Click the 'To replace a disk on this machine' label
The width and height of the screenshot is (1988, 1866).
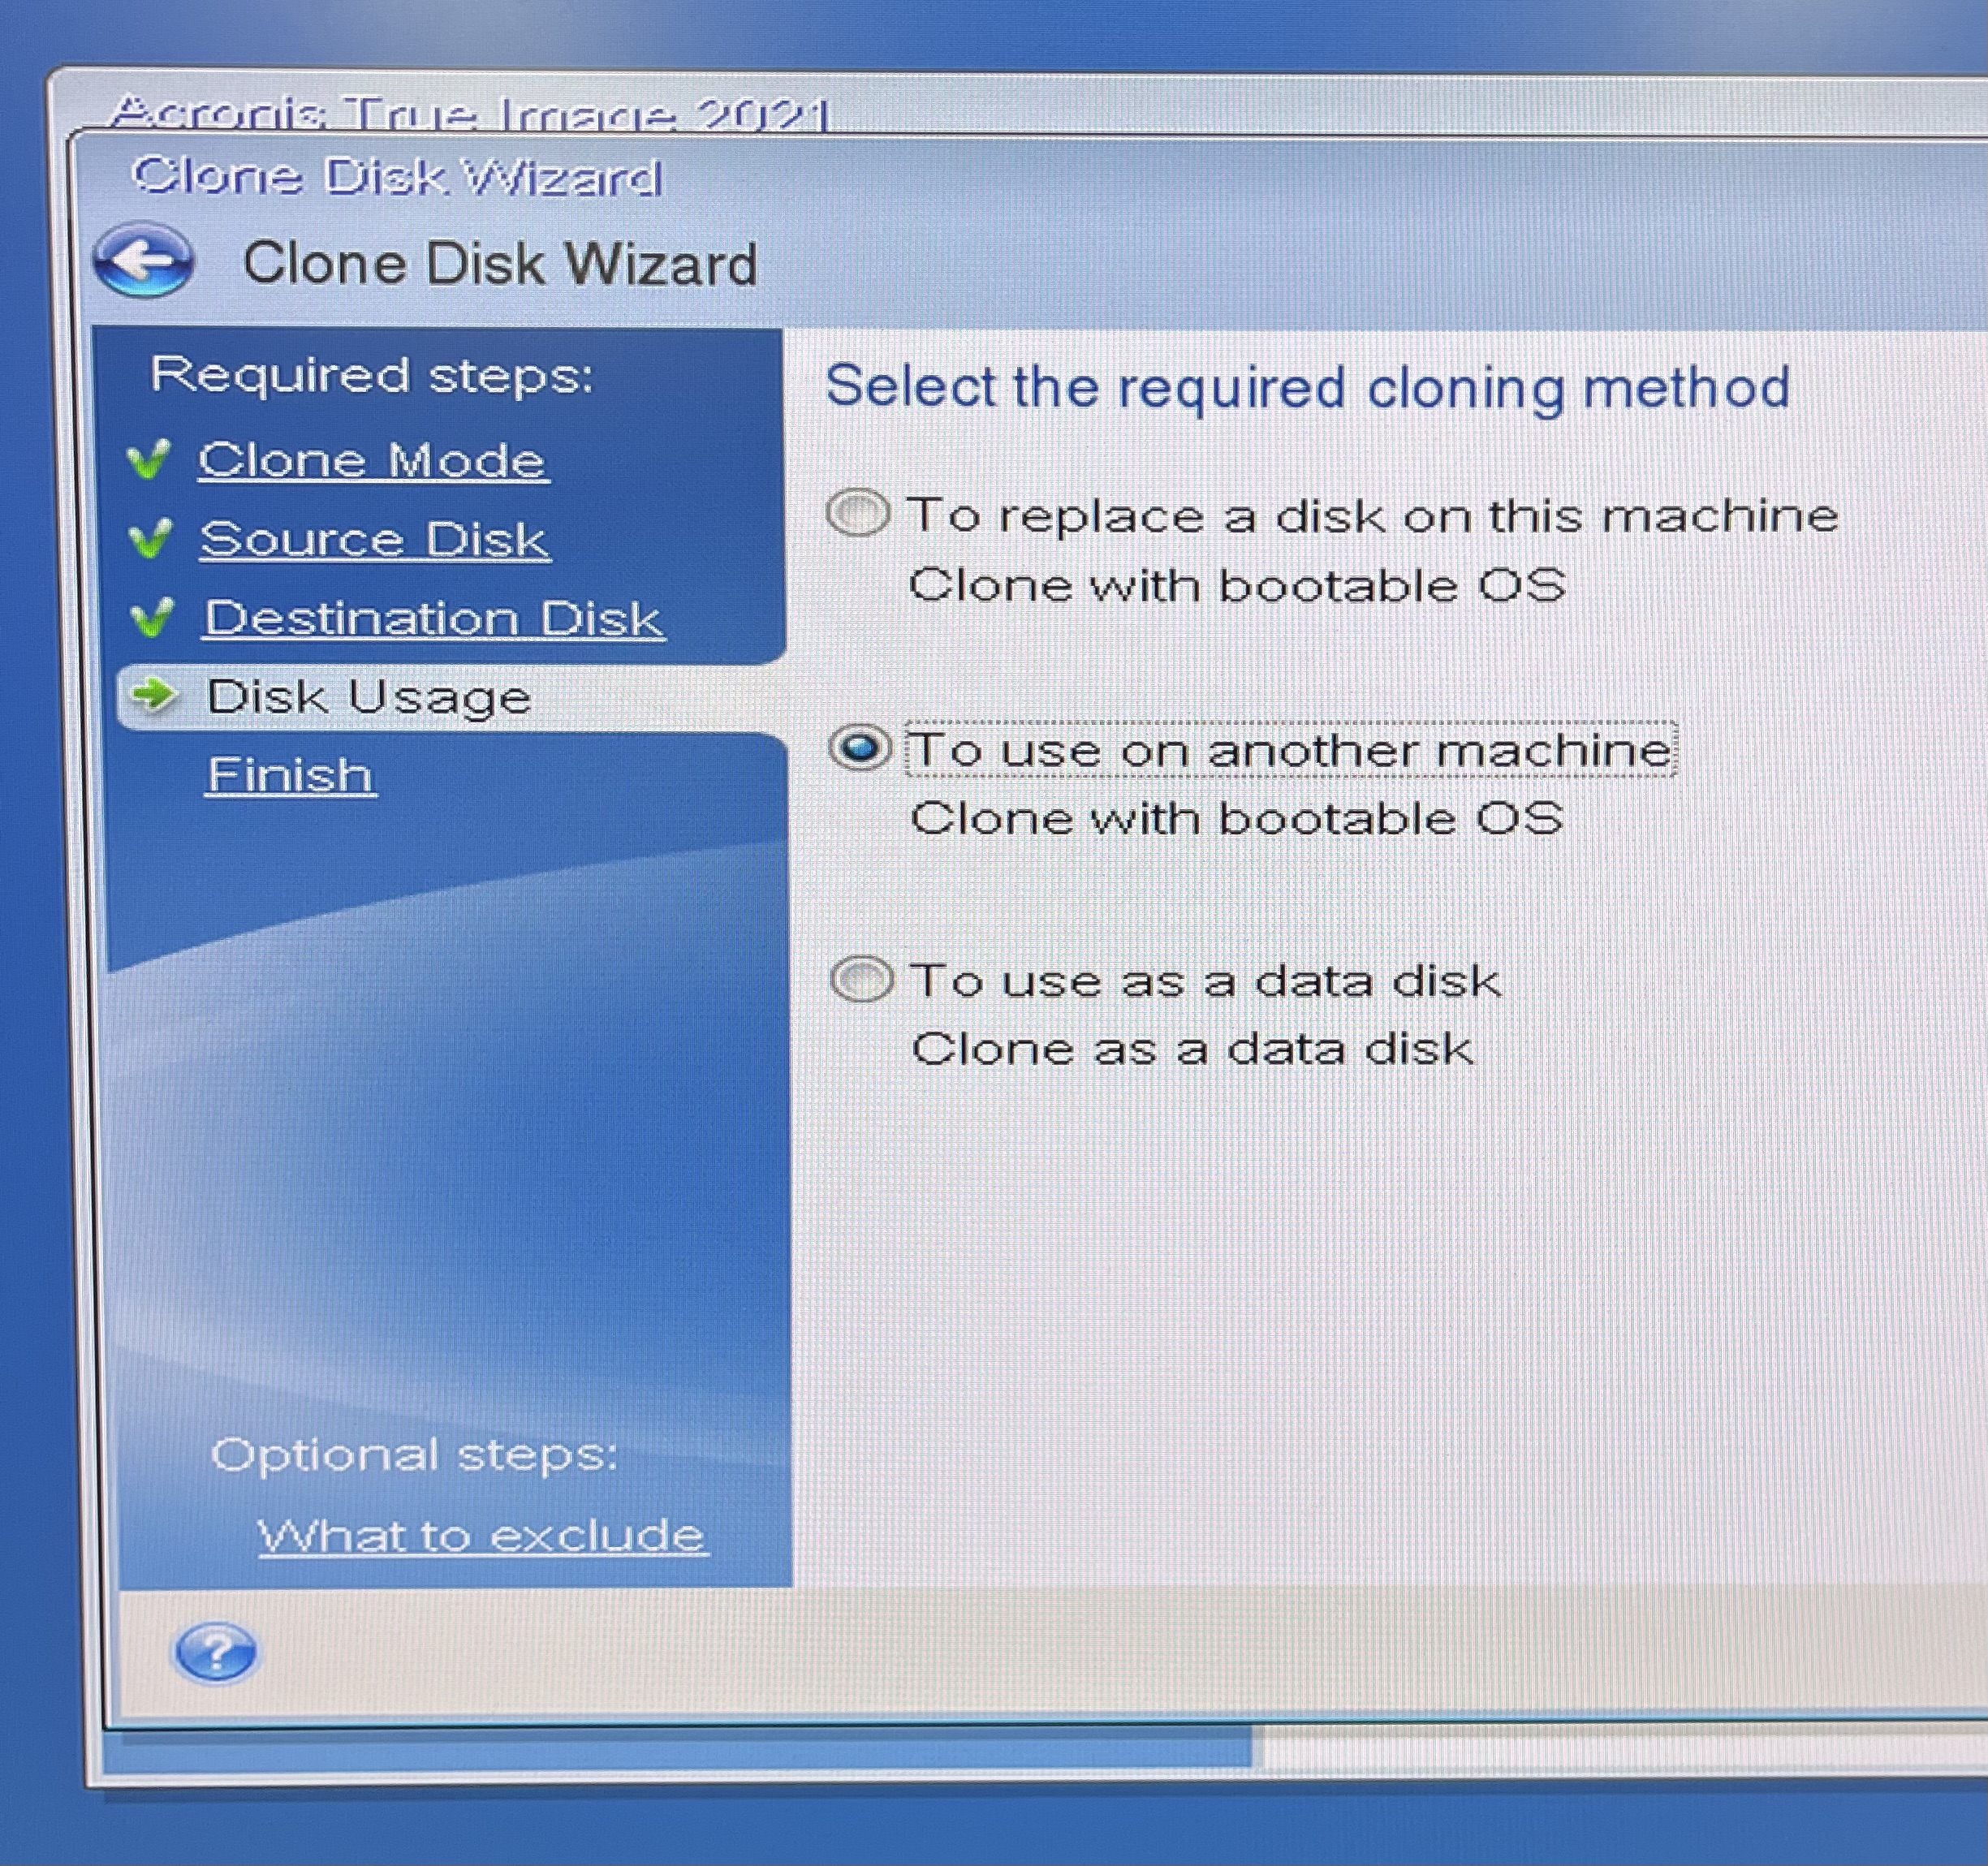(1371, 517)
